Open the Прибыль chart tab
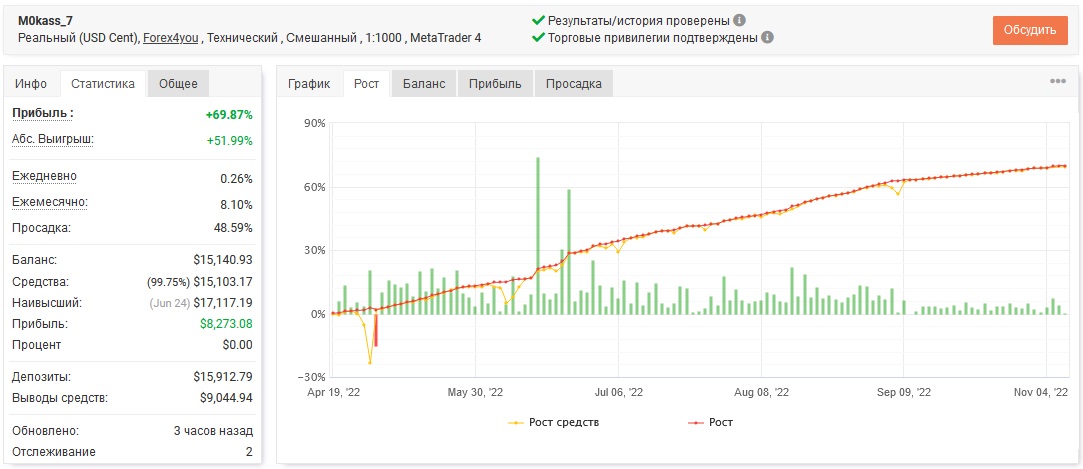The width and height of the screenshot is (1083, 469). 495,84
